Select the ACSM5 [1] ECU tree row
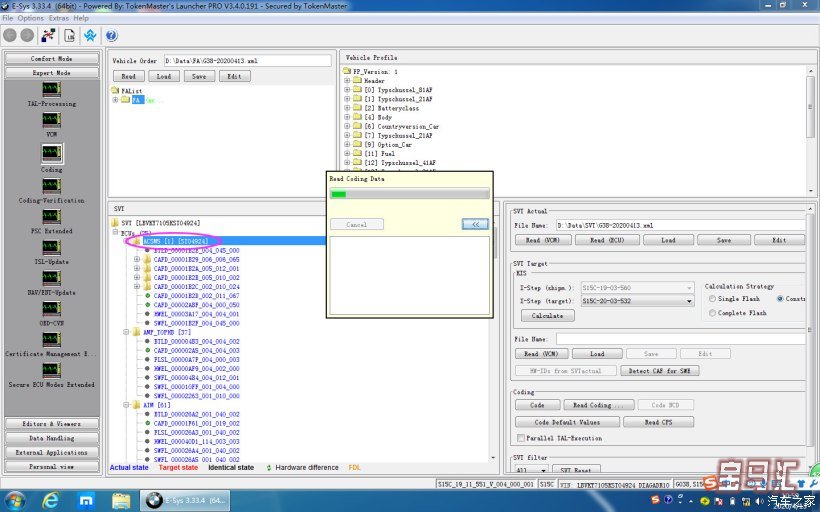820x512 pixels. (176, 241)
